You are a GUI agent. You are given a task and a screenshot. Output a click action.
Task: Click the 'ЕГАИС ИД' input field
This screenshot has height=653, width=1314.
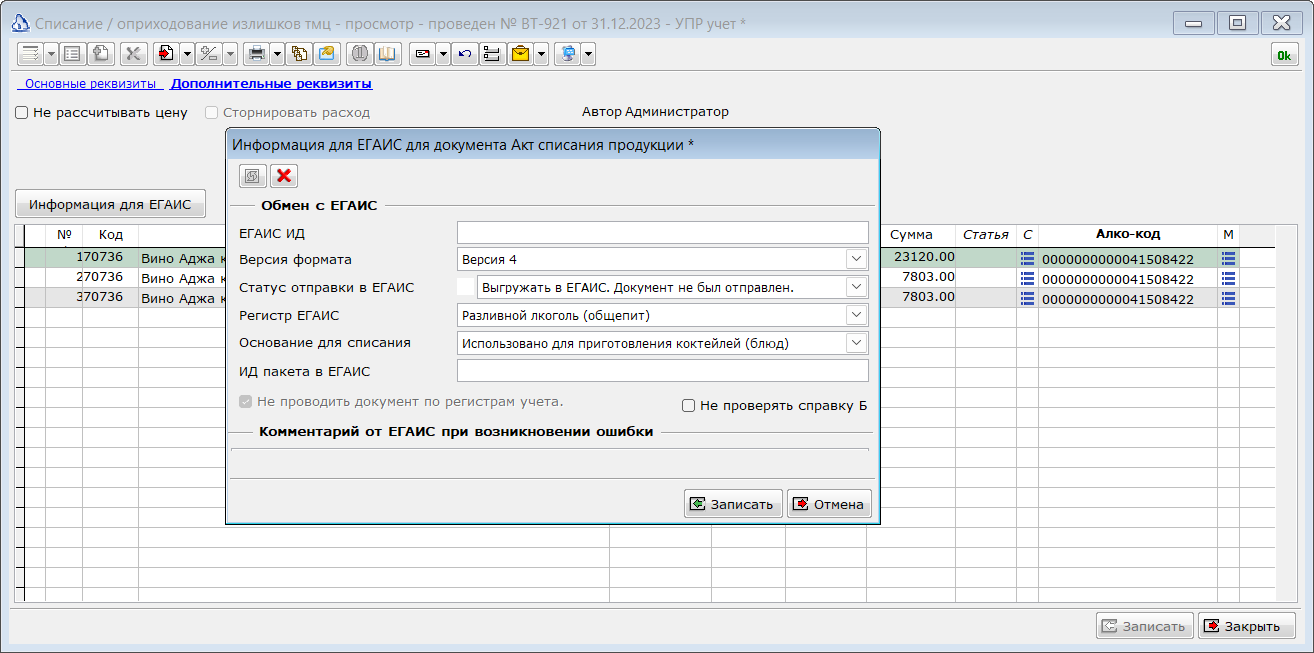tap(663, 233)
